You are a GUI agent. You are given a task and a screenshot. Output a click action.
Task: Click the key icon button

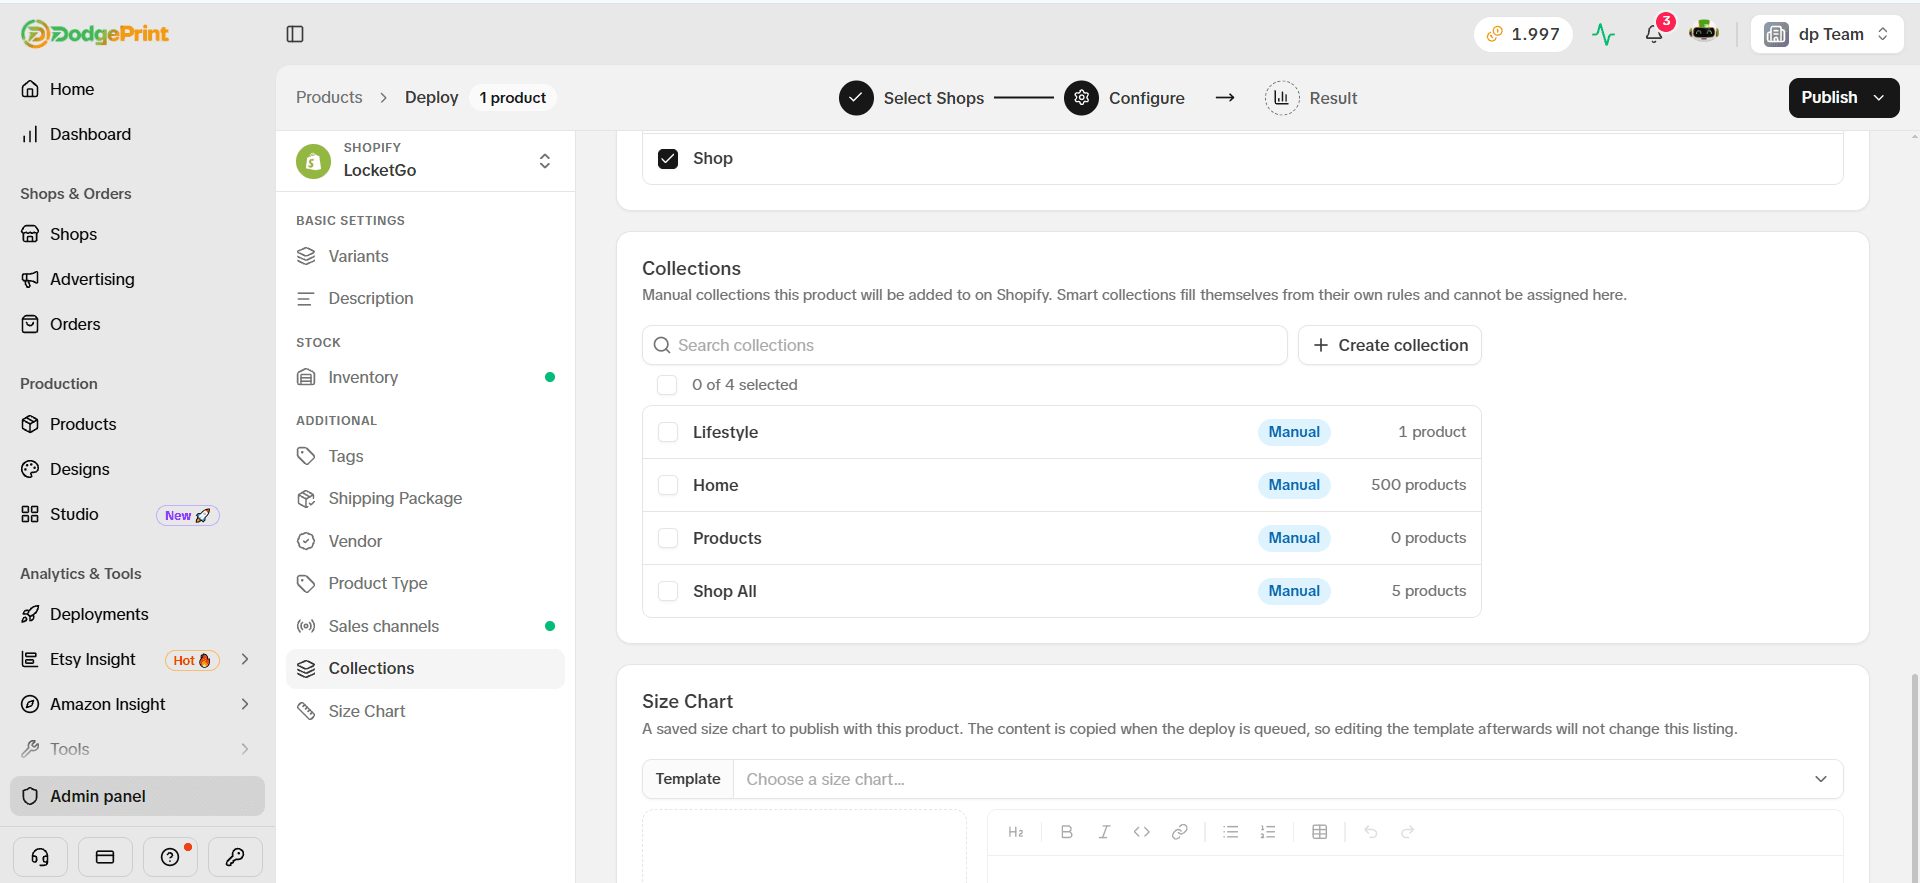point(235,857)
